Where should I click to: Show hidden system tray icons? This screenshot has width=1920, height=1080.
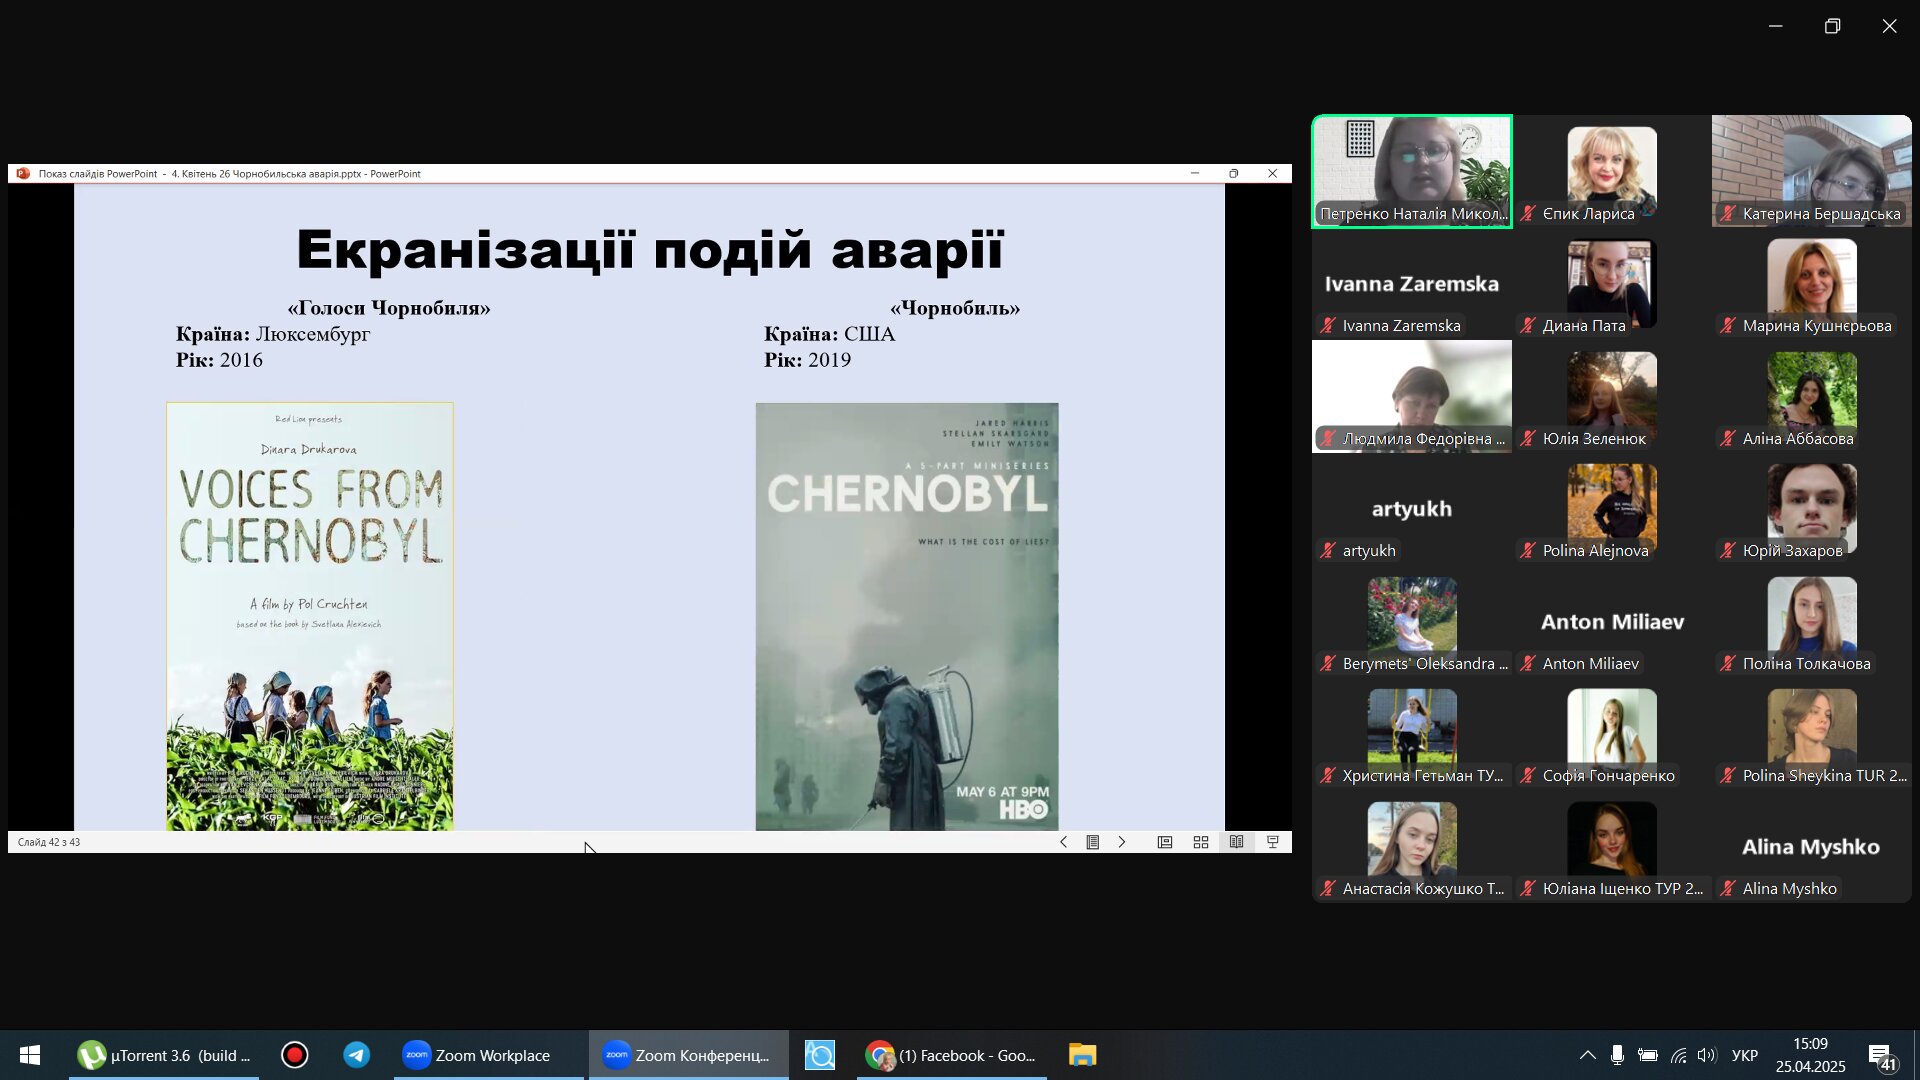pos(1587,1055)
